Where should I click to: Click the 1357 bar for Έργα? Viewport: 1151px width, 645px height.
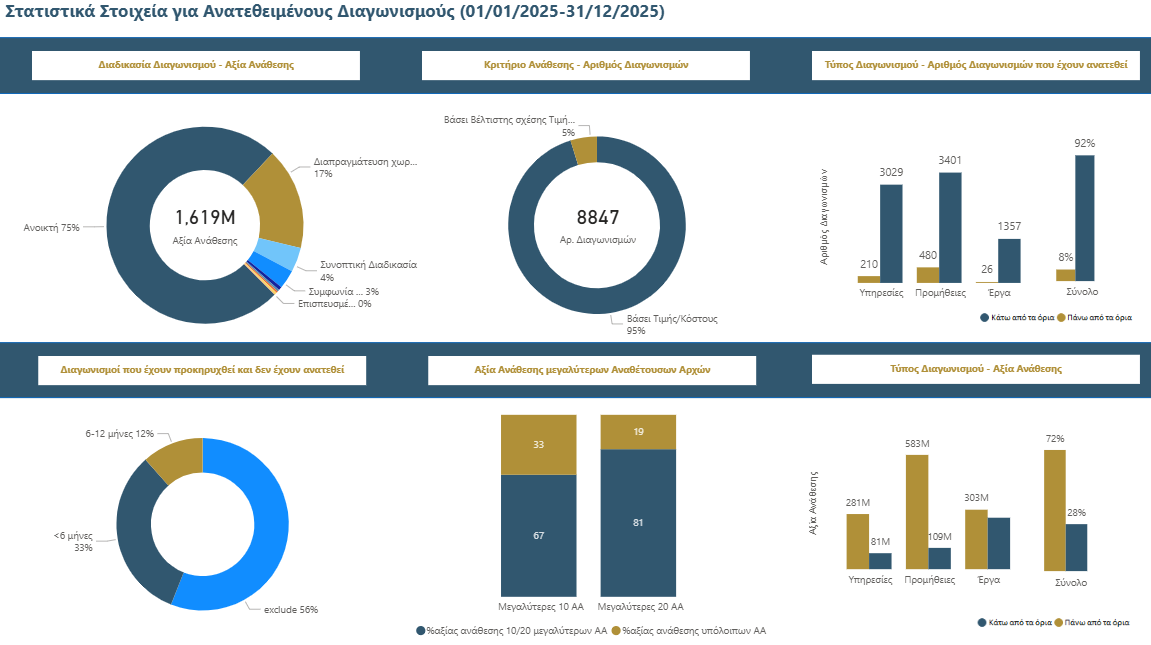[1009, 259]
